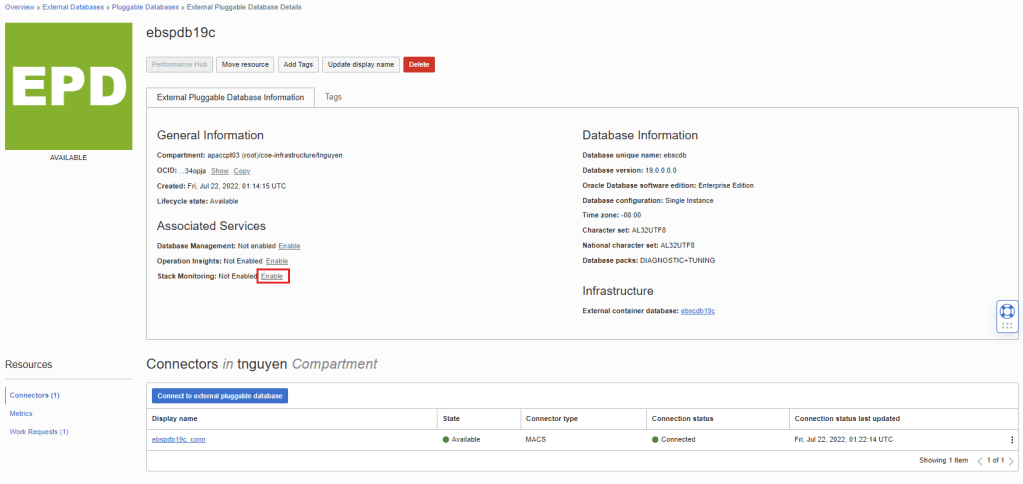Open the ebspdb19c_conn connector link

pyautogui.click(x=178, y=440)
